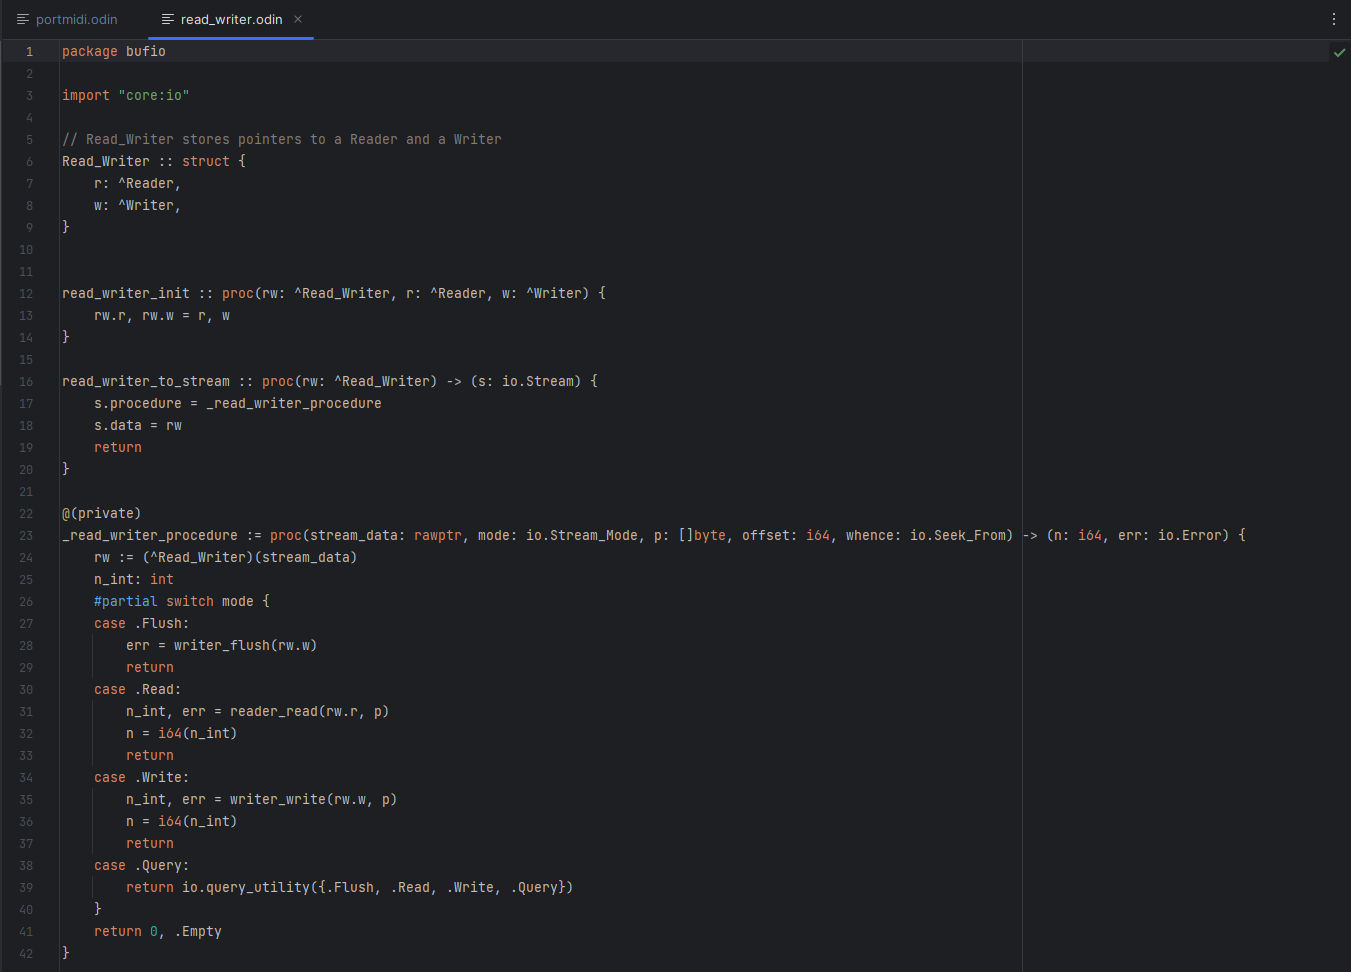The height and width of the screenshot is (972, 1351).
Task: Click line number 12 in the gutter
Action: click(x=26, y=294)
